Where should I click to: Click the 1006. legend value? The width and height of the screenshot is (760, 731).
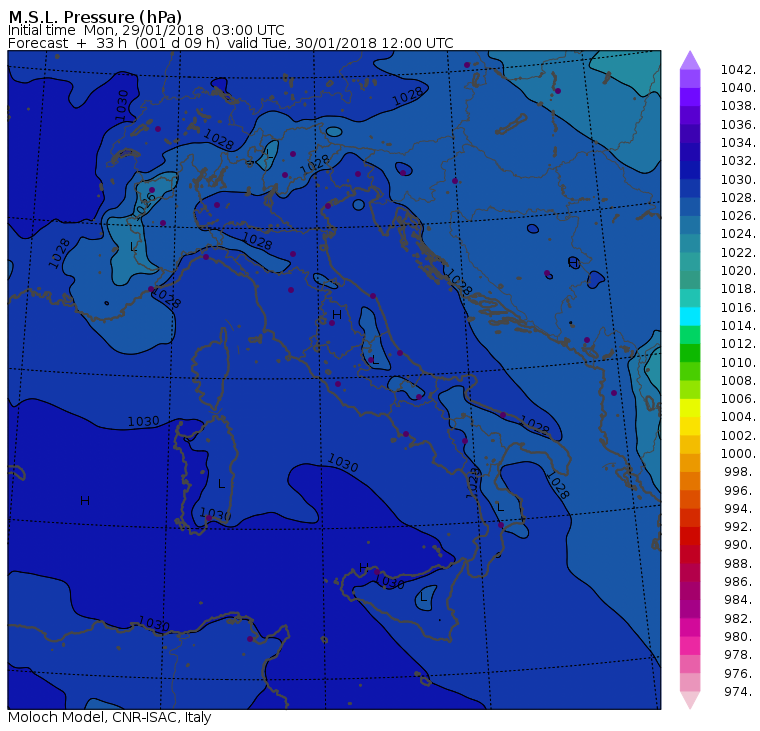pos(738,398)
